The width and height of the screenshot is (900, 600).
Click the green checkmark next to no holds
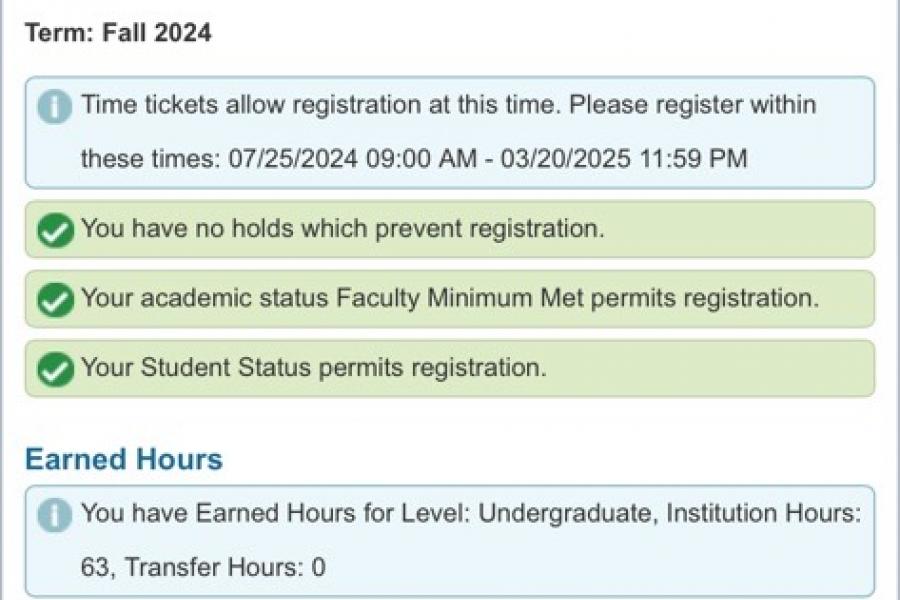tap(54, 231)
